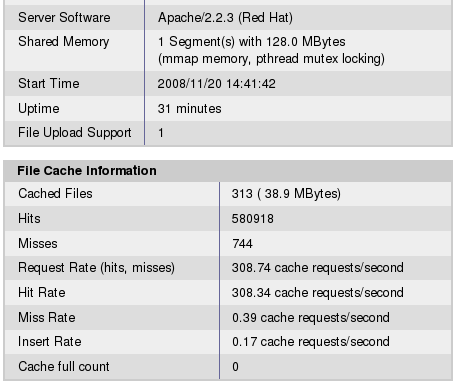The height and width of the screenshot is (385, 457).
Task: Click the Misses value 744
Action: [x=242, y=244]
